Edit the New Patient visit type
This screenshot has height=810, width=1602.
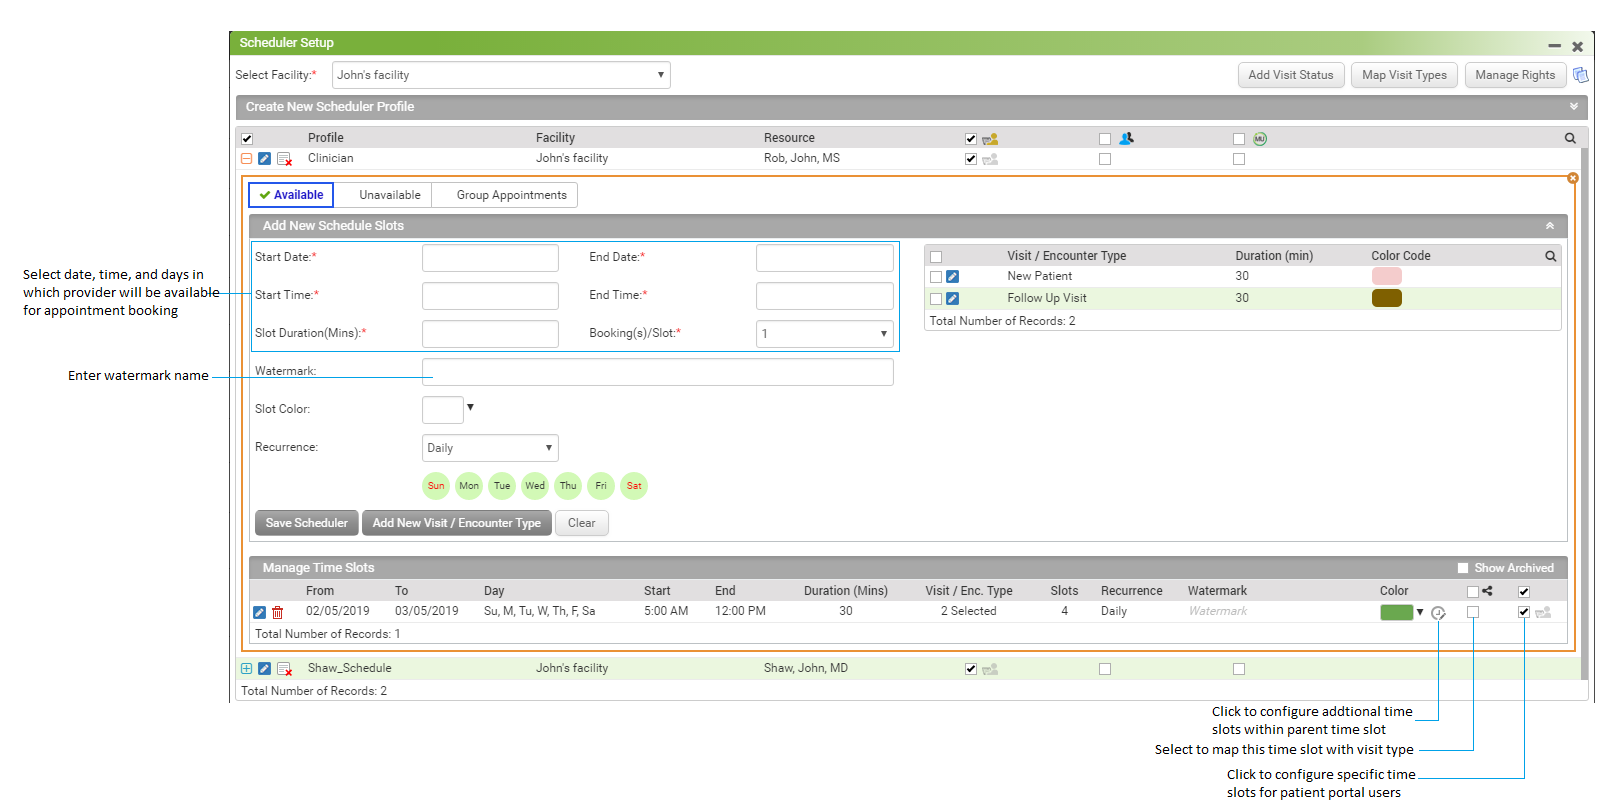pyautogui.click(x=952, y=277)
